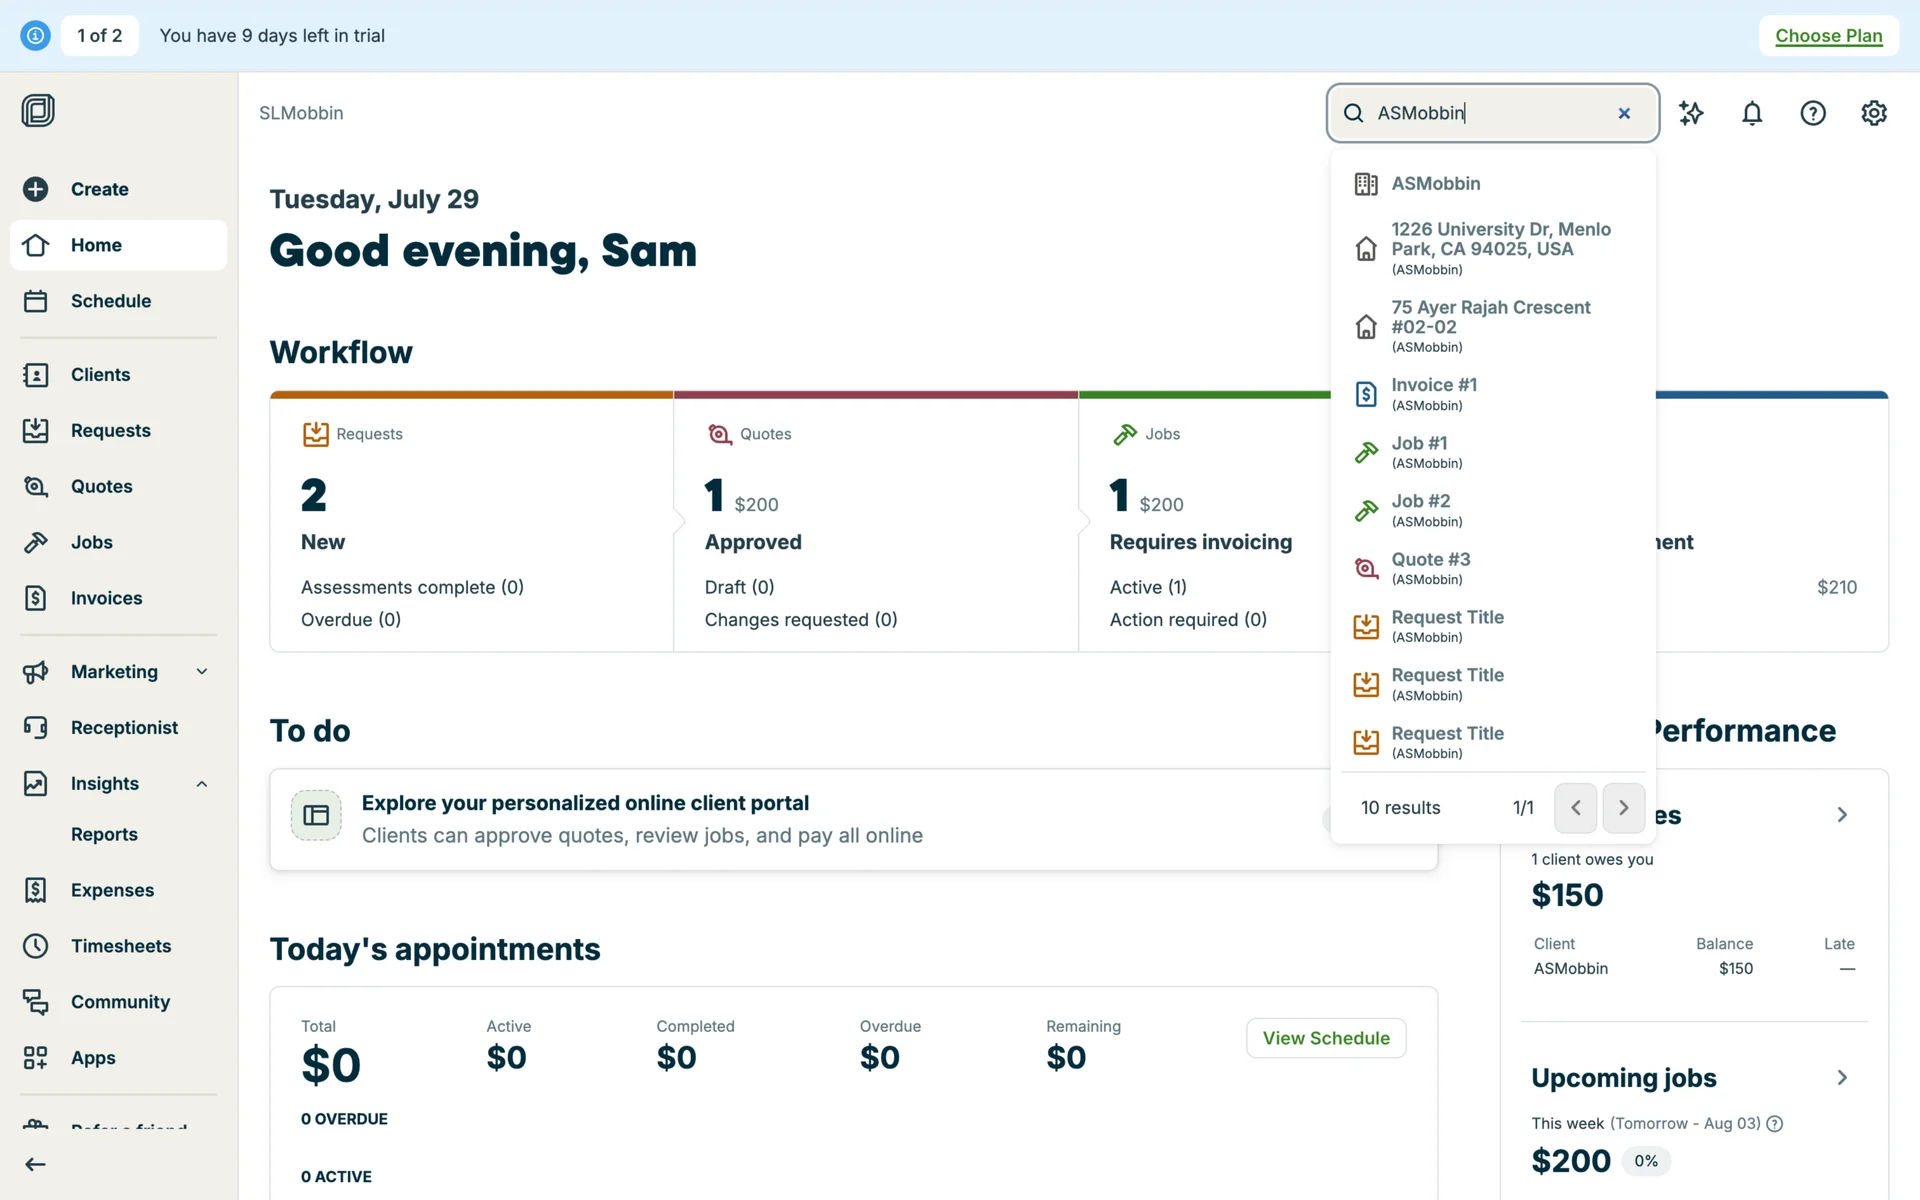This screenshot has height=1200, width=1920.
Task: Collapse the sidebar with the back arrow
Action: (36, 1164)
